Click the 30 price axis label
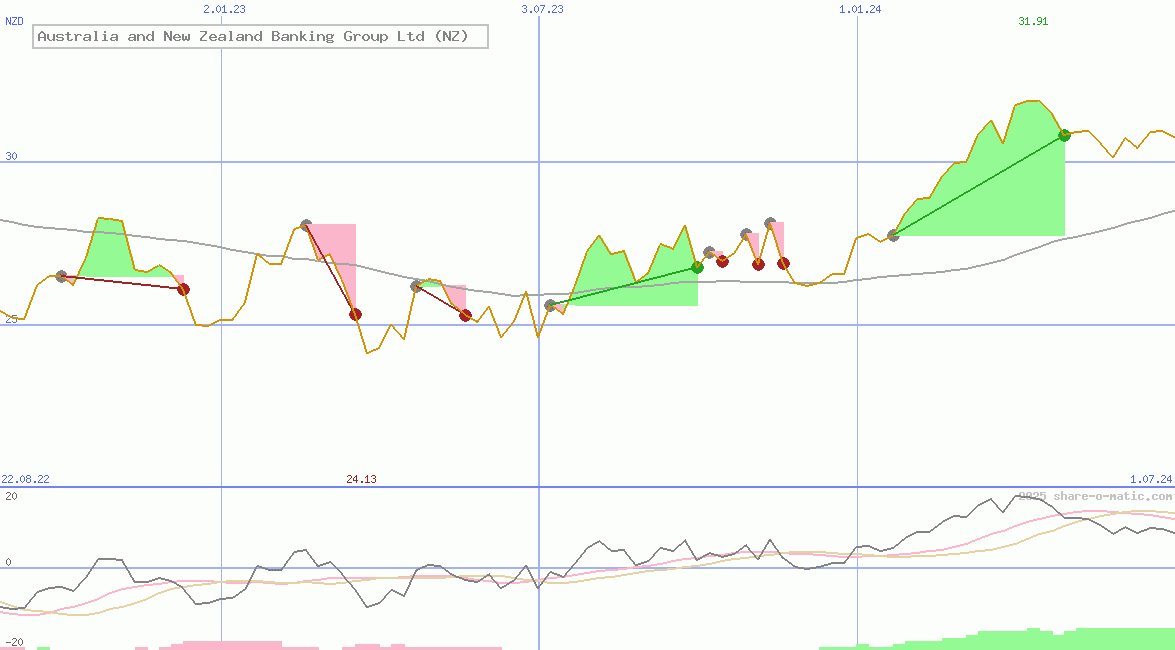 11,156
